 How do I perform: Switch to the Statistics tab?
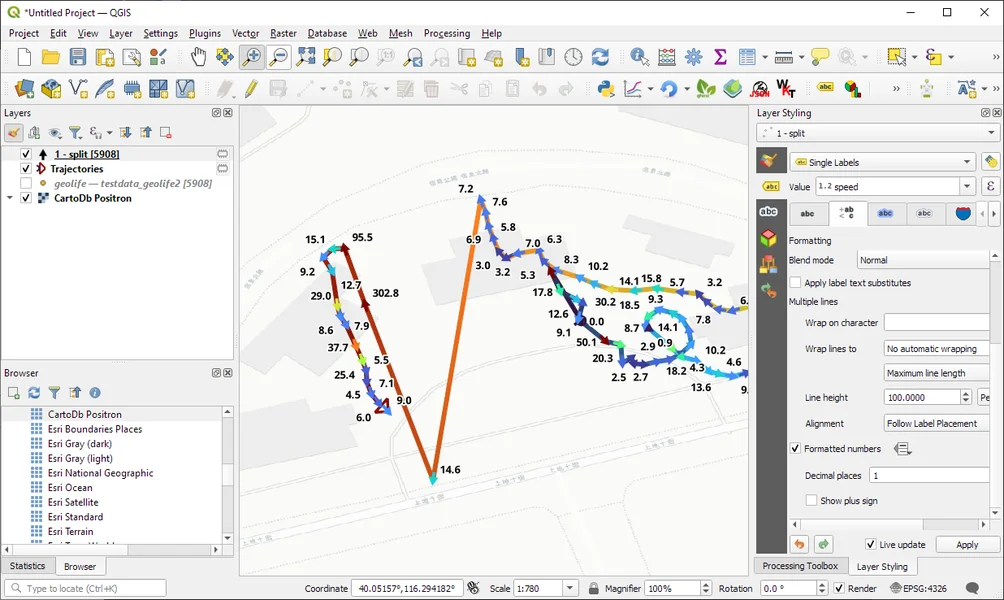pyautogui.click(x=28, y=566)
